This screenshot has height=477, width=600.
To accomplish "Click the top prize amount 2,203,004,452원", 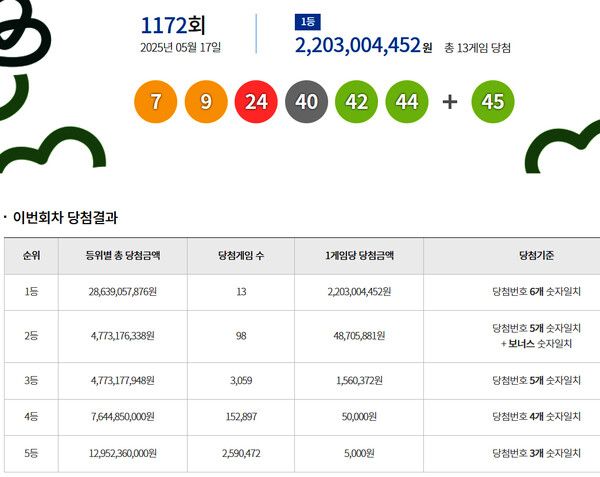I will 364,46.
